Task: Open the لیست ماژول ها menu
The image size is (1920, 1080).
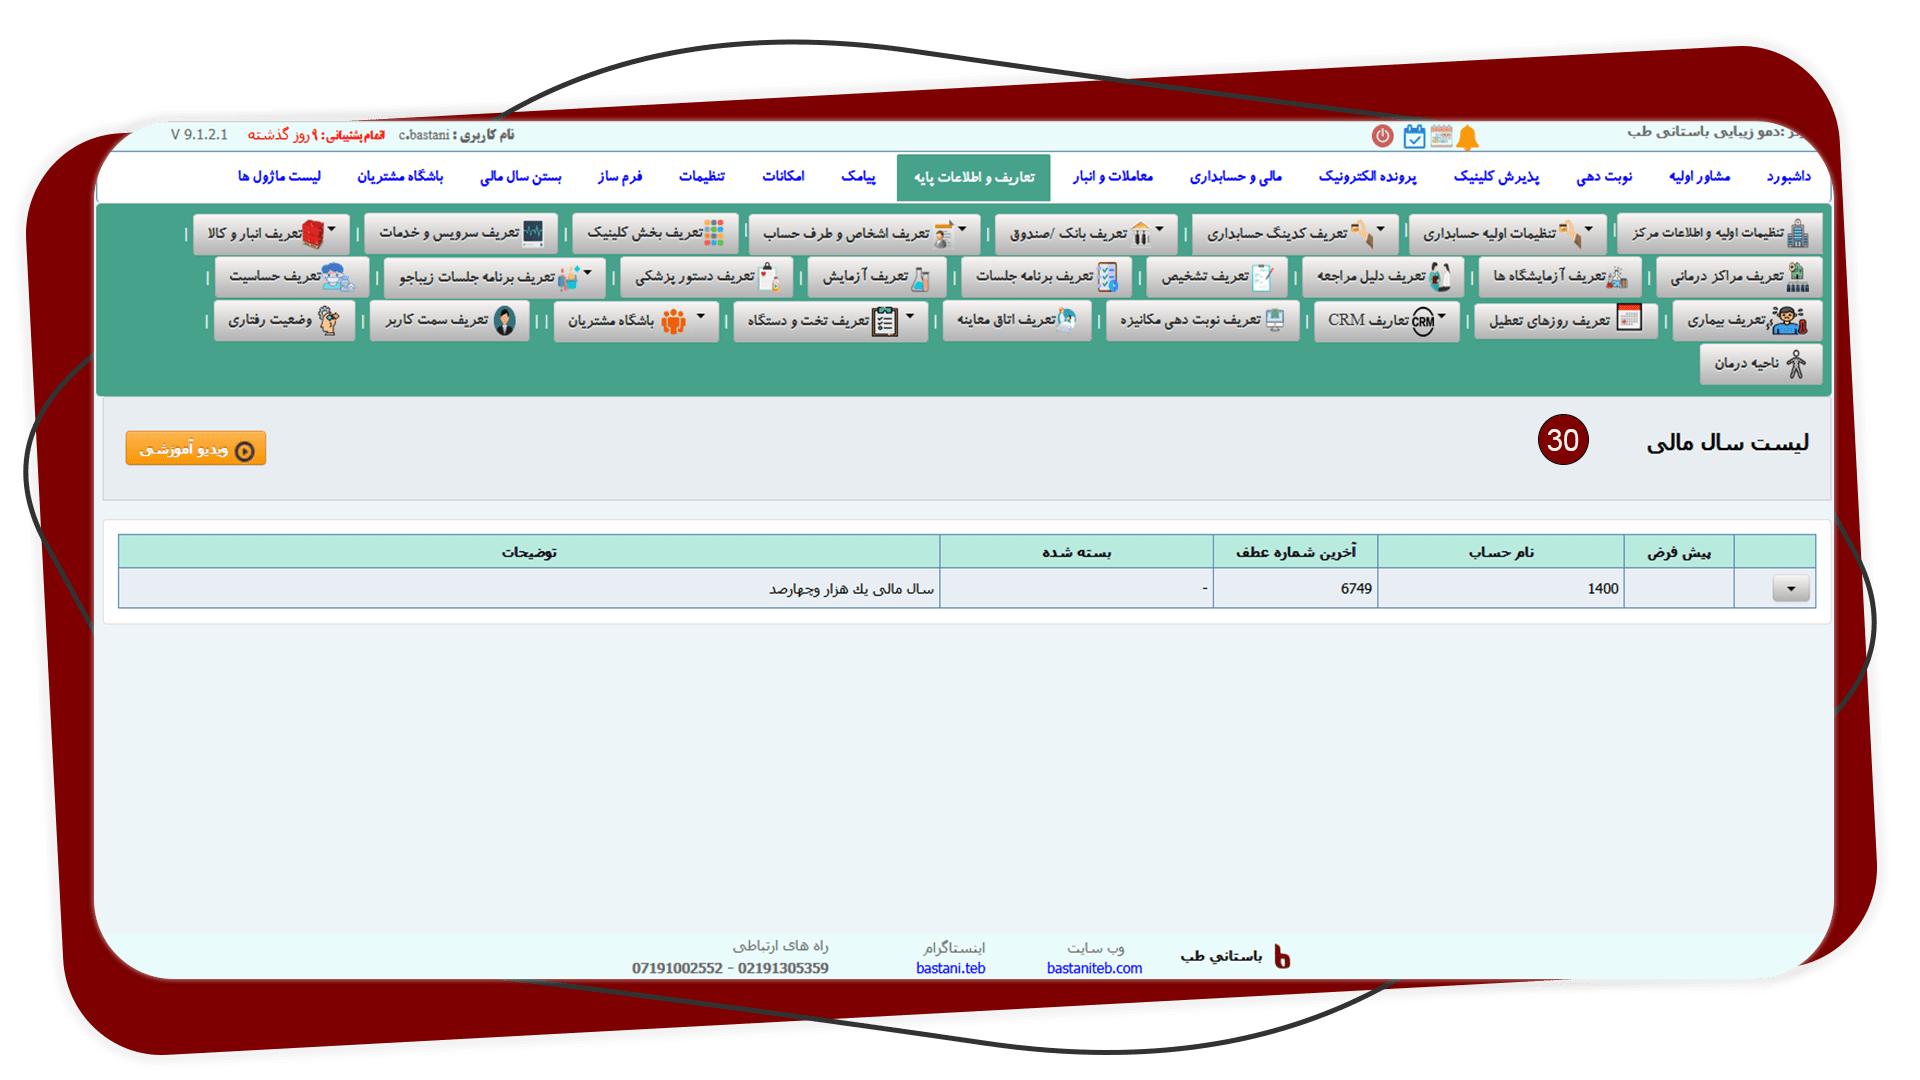Action: click(279, 176)
